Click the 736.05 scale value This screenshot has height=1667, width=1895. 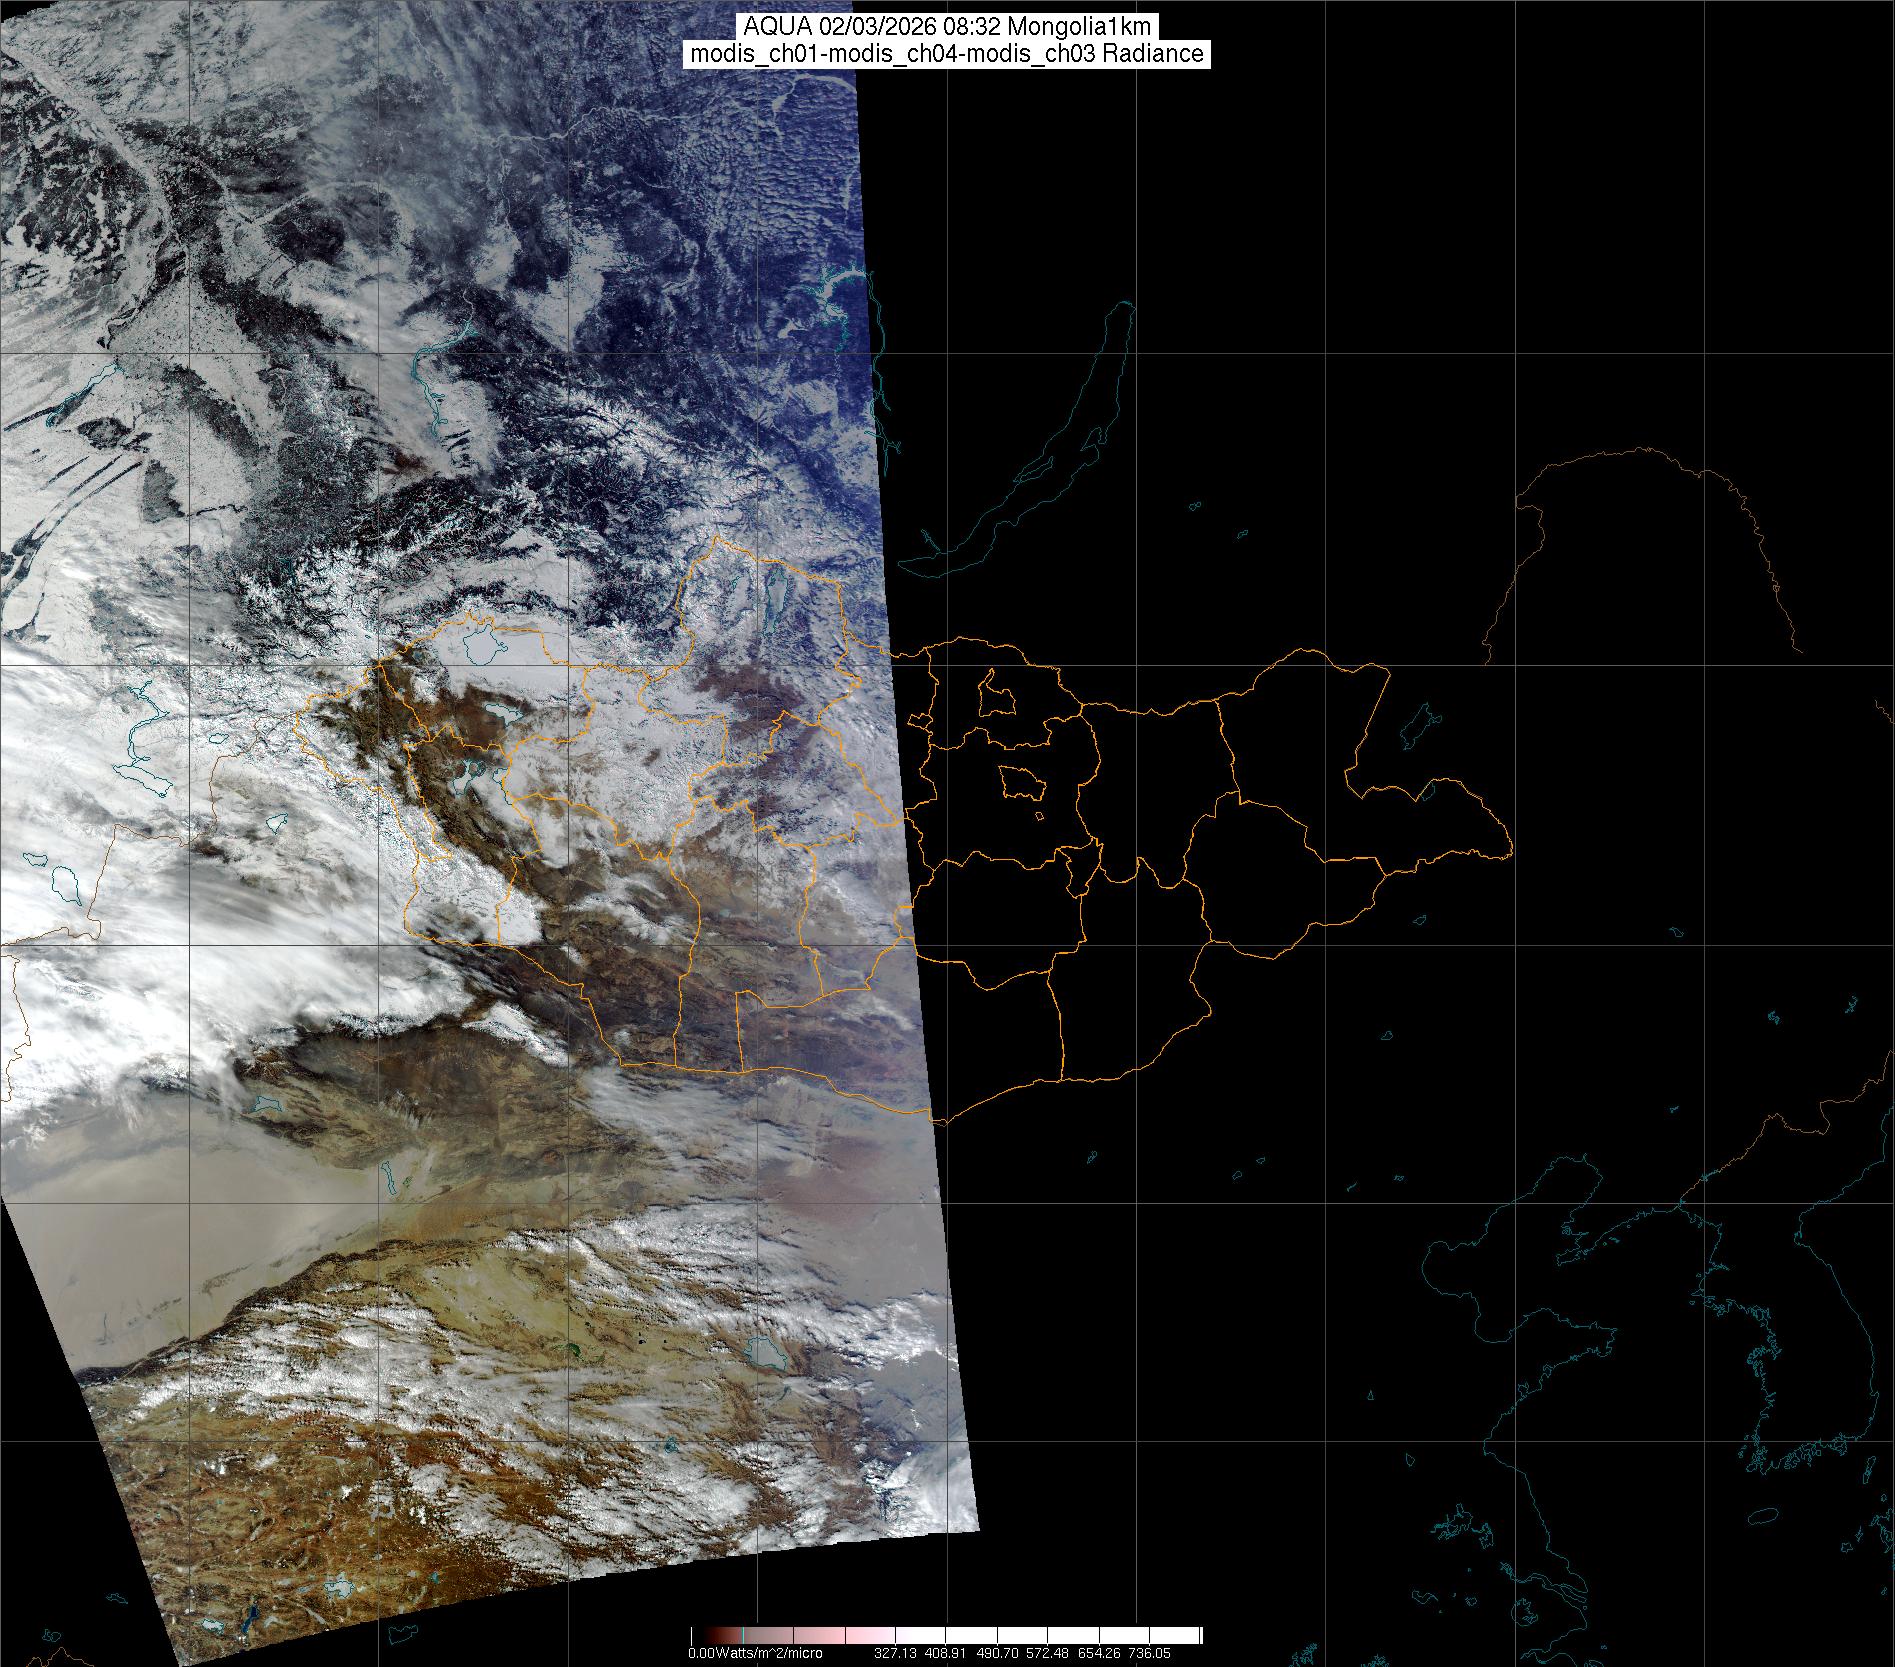coord(1150,1653)
